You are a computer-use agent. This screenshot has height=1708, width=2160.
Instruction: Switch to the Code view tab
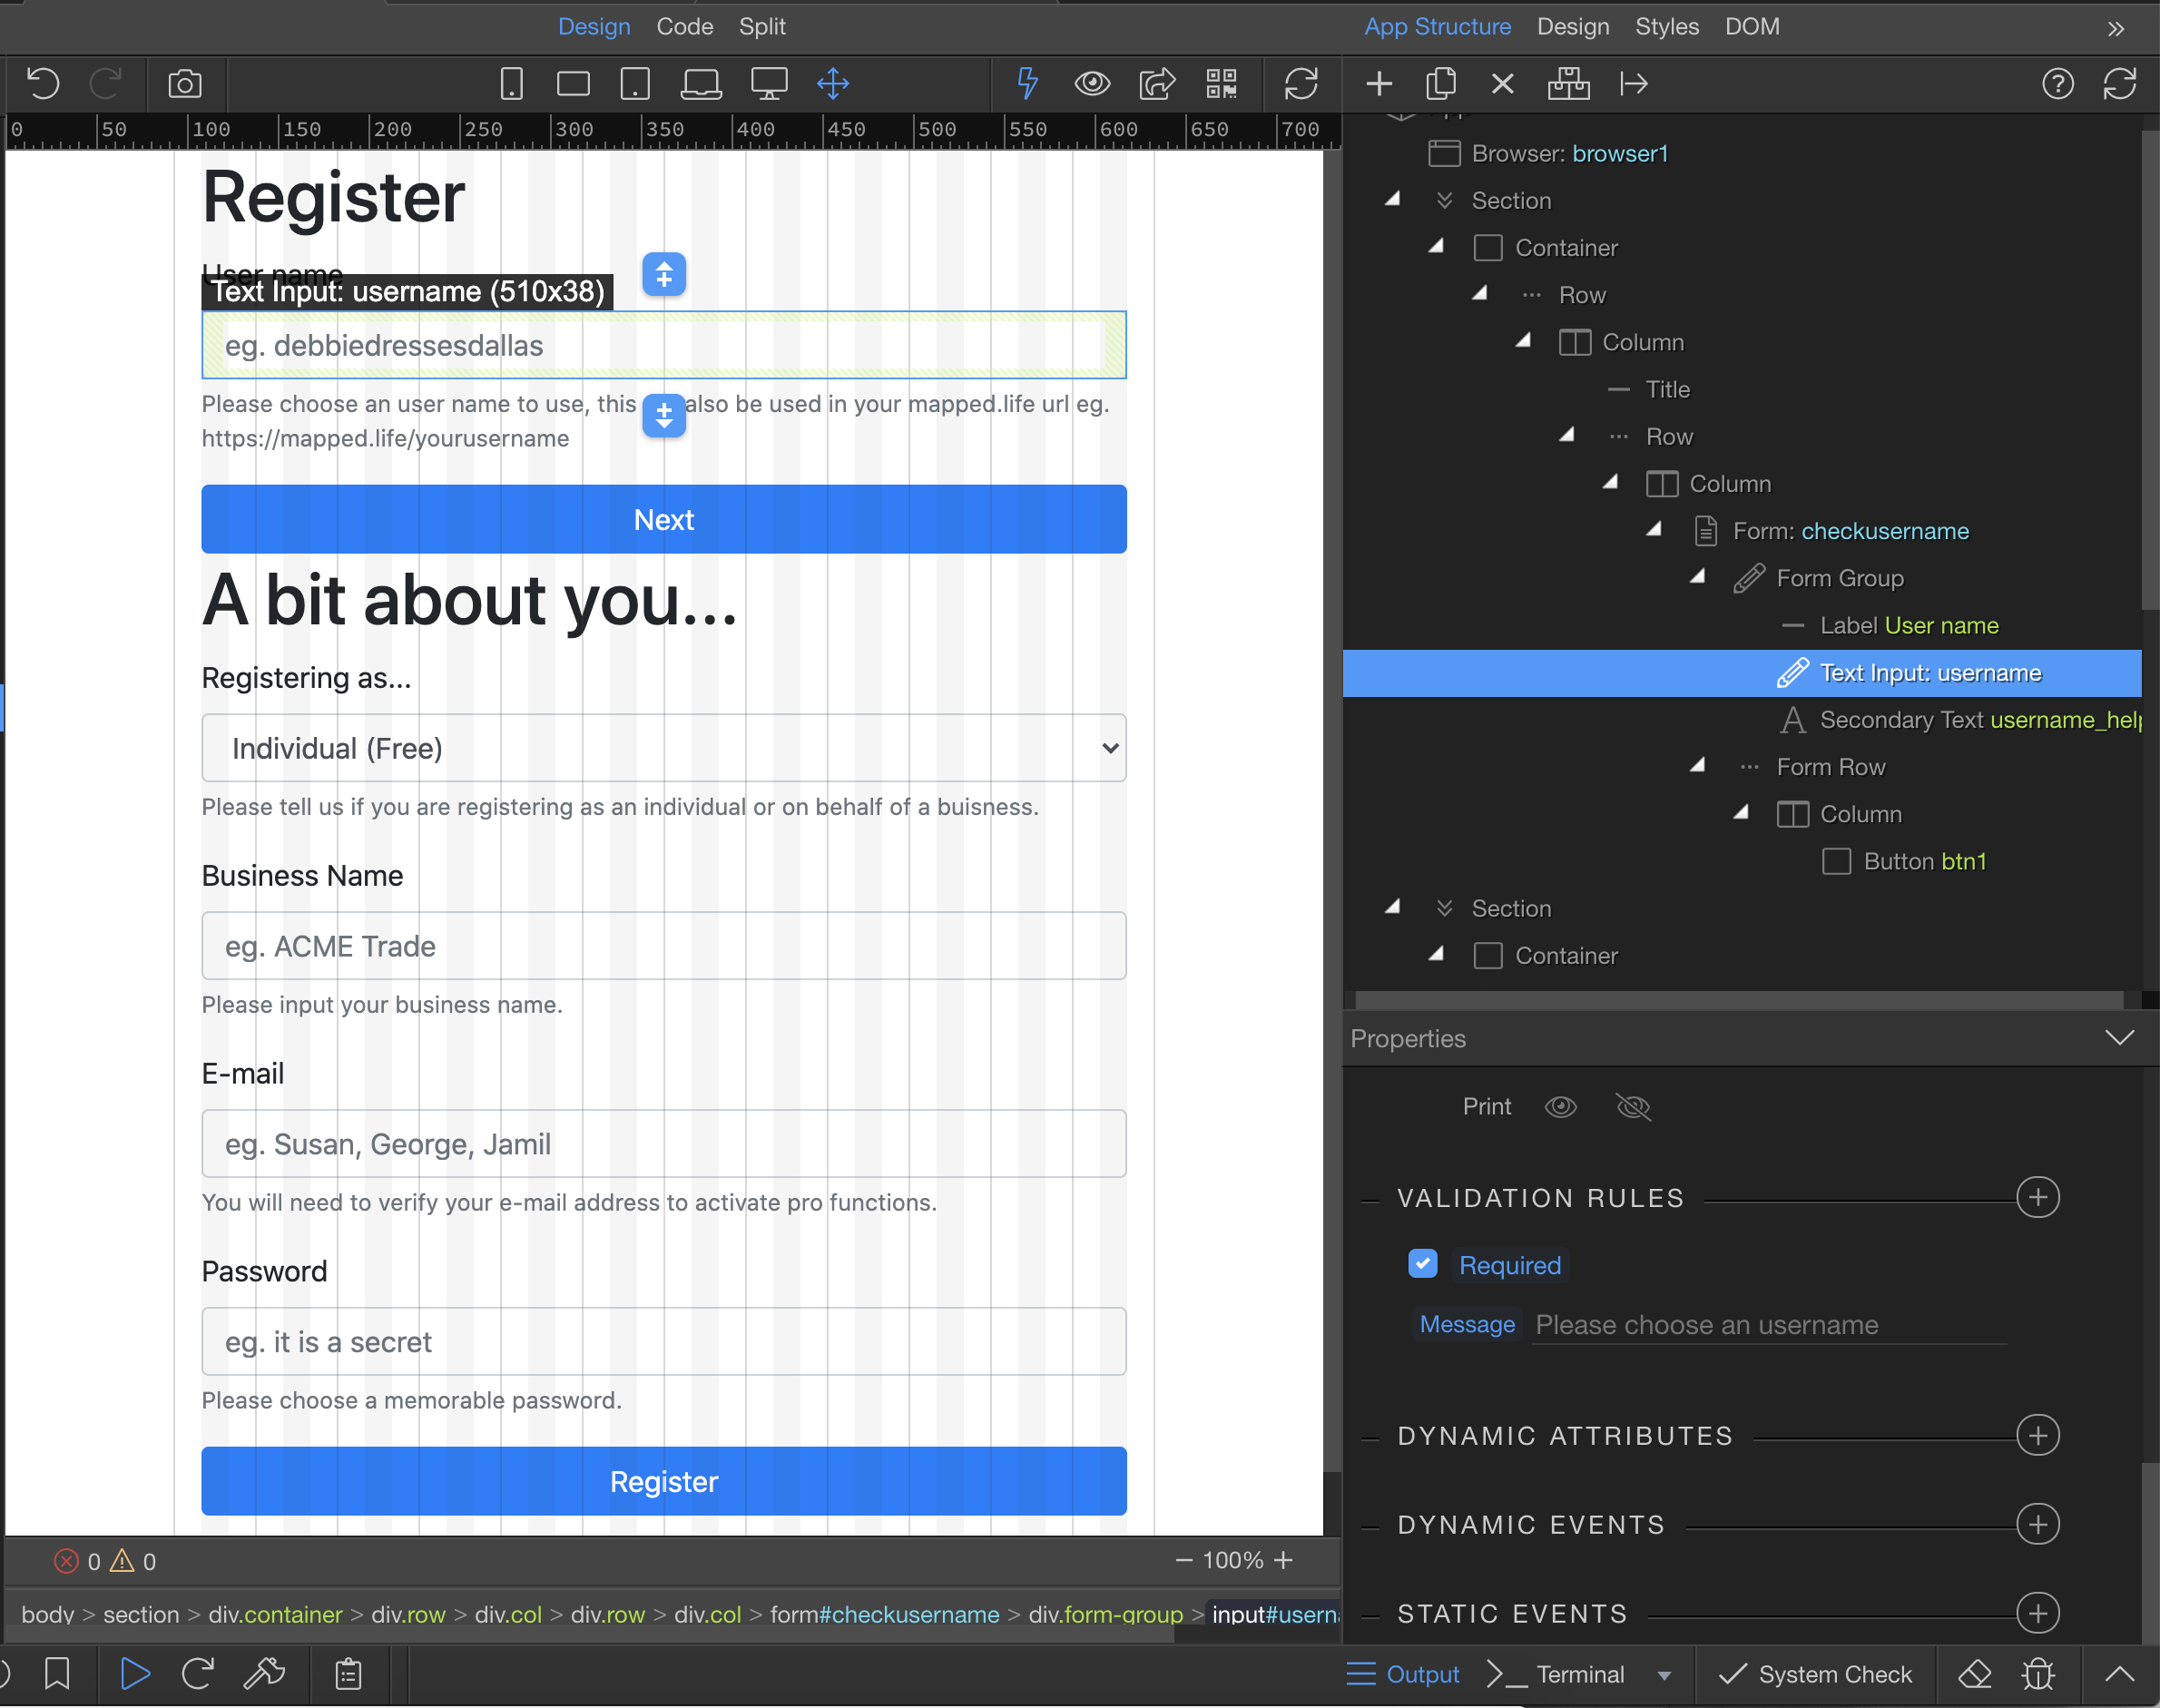tap(684, 27)
